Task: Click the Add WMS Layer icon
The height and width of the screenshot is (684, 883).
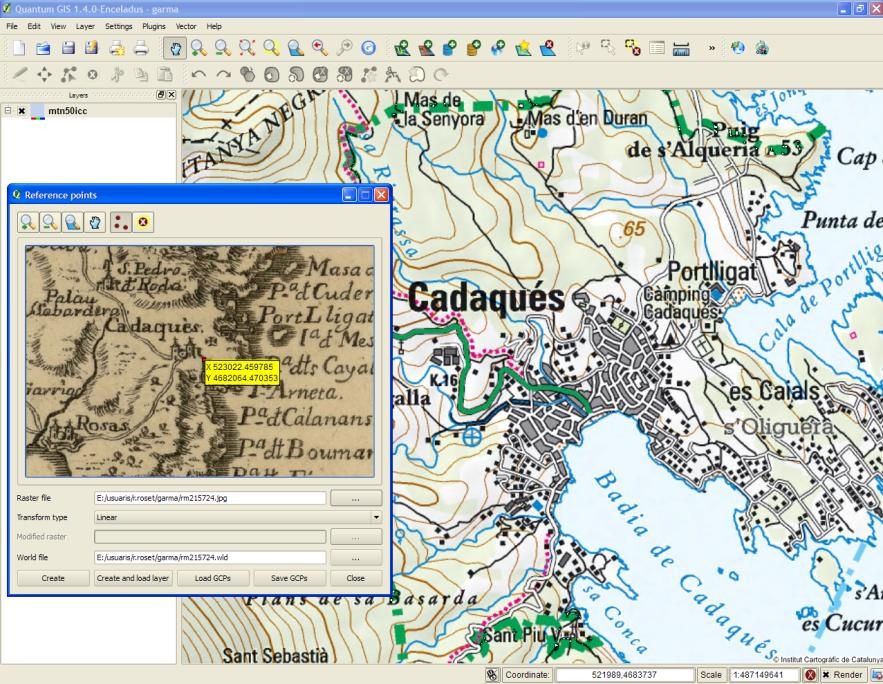Action: [498, 48]
